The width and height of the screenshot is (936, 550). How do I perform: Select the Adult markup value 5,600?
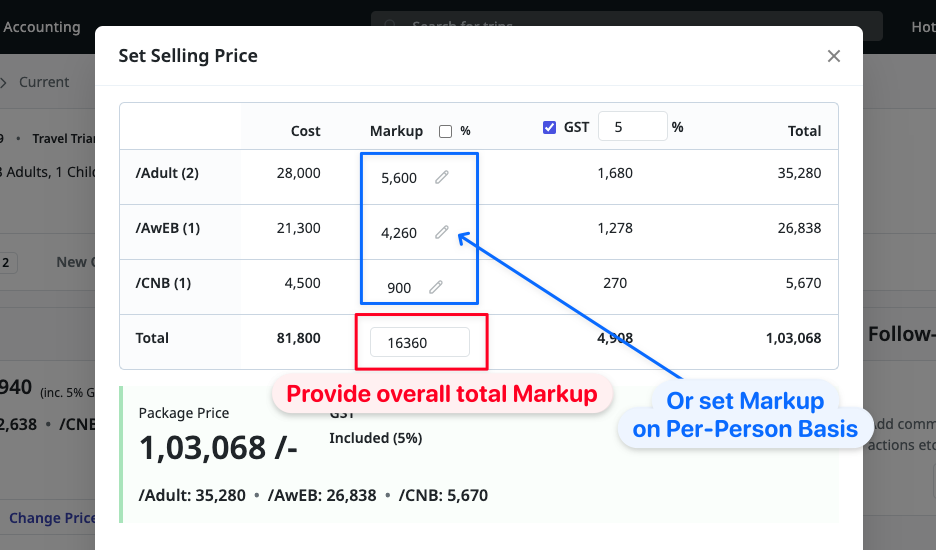click(399, 178)
